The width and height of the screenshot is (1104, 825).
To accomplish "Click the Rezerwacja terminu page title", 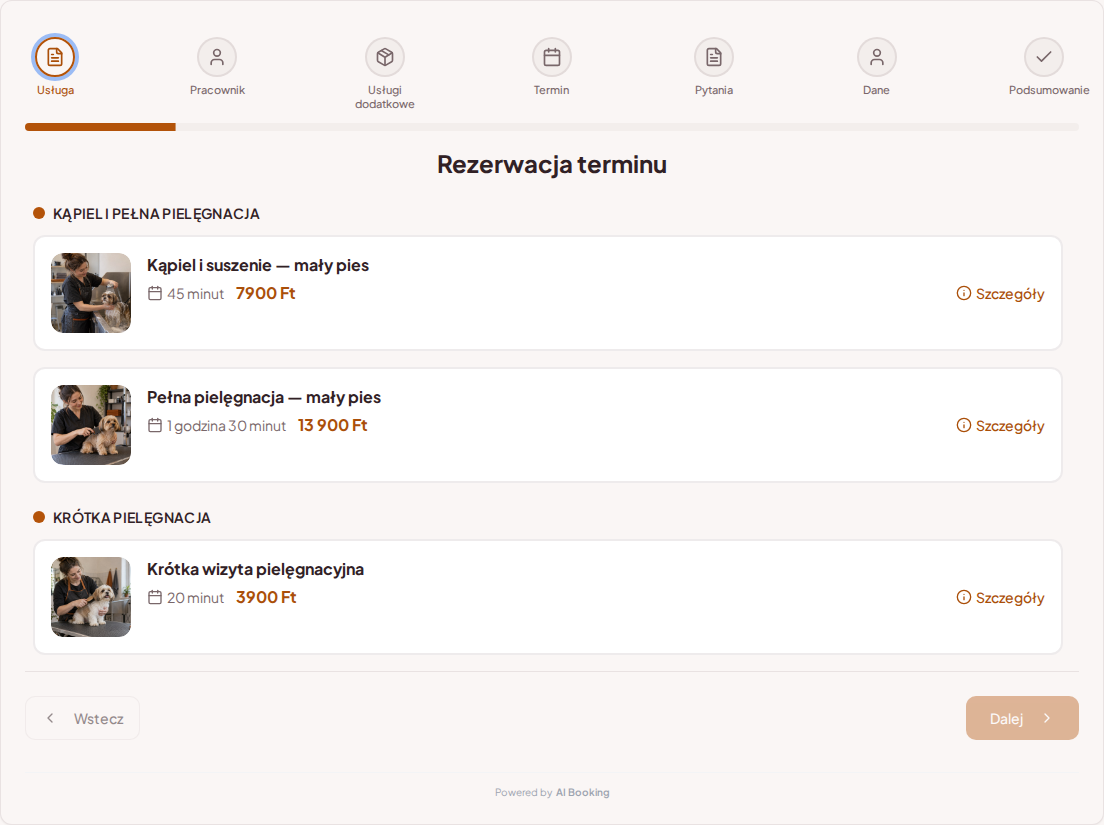I will click(x=552, y=164).
